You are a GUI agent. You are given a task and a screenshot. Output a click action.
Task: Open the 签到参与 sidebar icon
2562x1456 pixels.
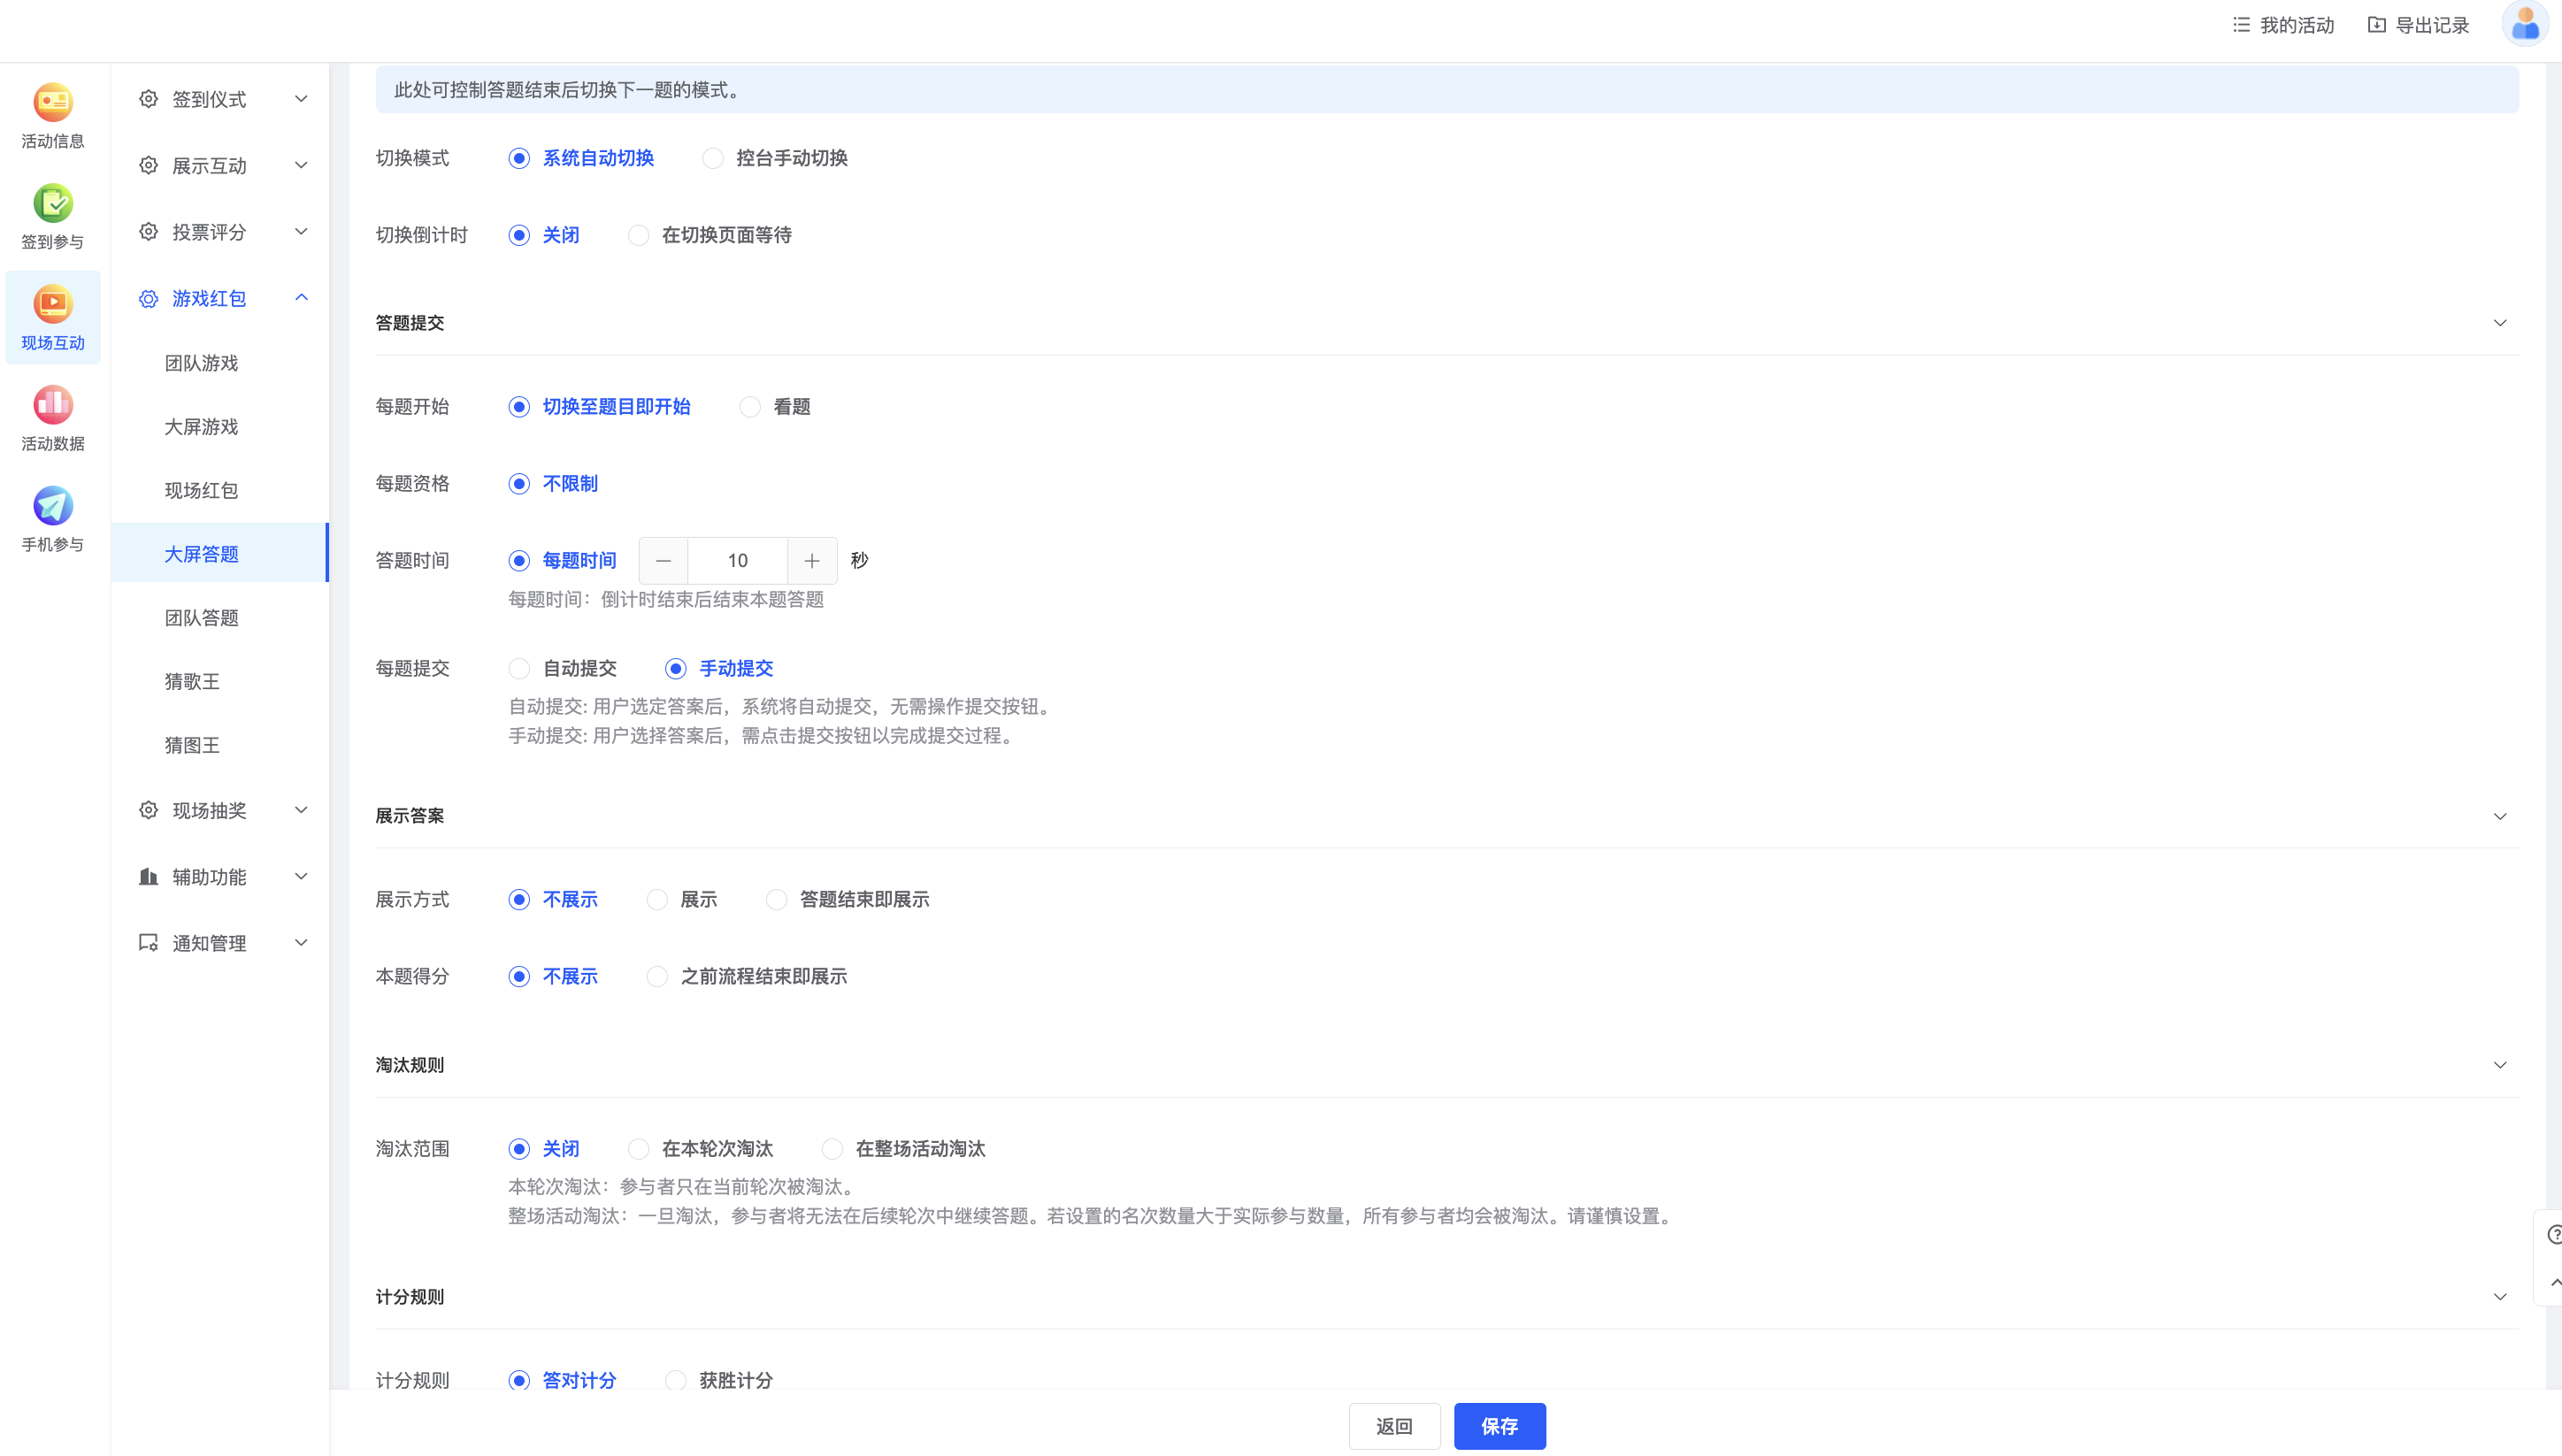pyautogui.click(x=53, y=204)
